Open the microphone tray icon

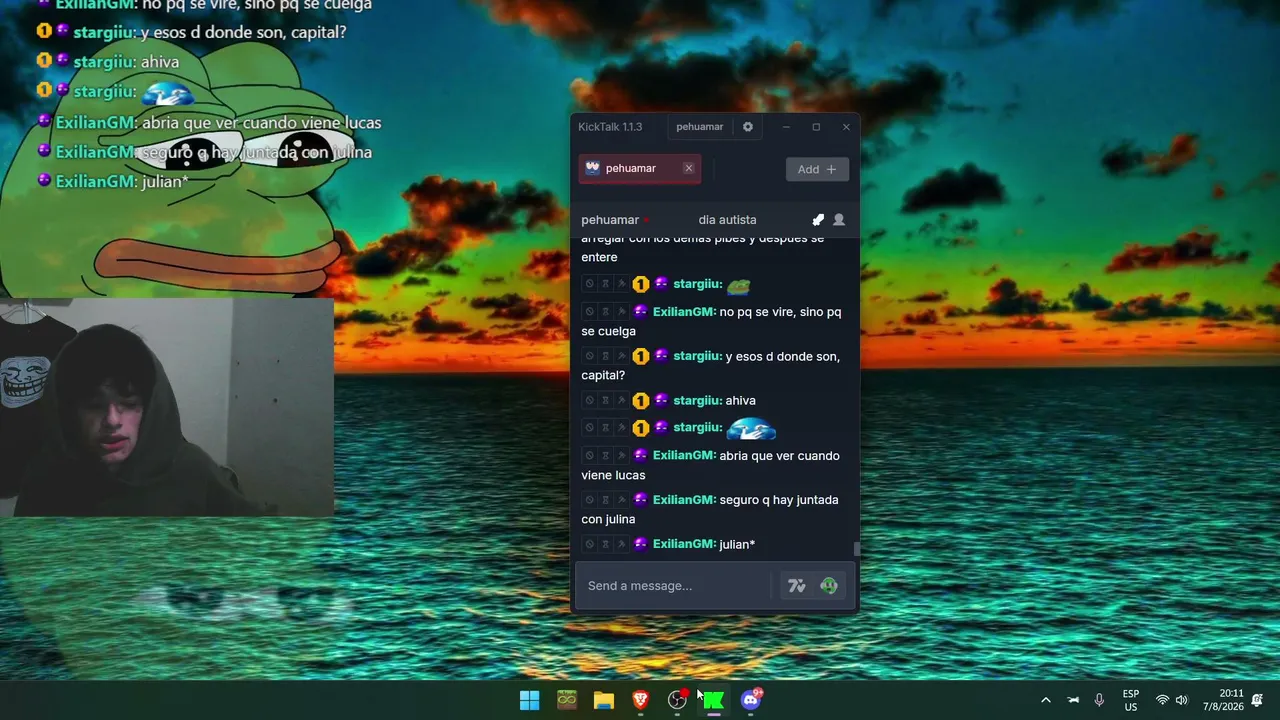pyautogui.click(x=1099, y=700)
